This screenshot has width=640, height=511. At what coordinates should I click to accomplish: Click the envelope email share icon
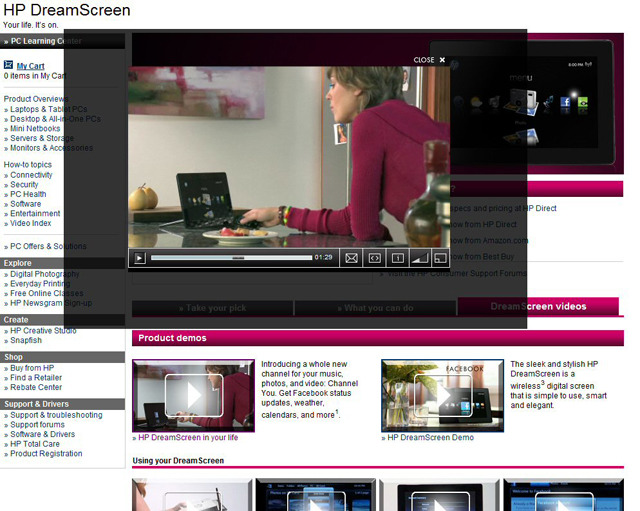(351, 258)
